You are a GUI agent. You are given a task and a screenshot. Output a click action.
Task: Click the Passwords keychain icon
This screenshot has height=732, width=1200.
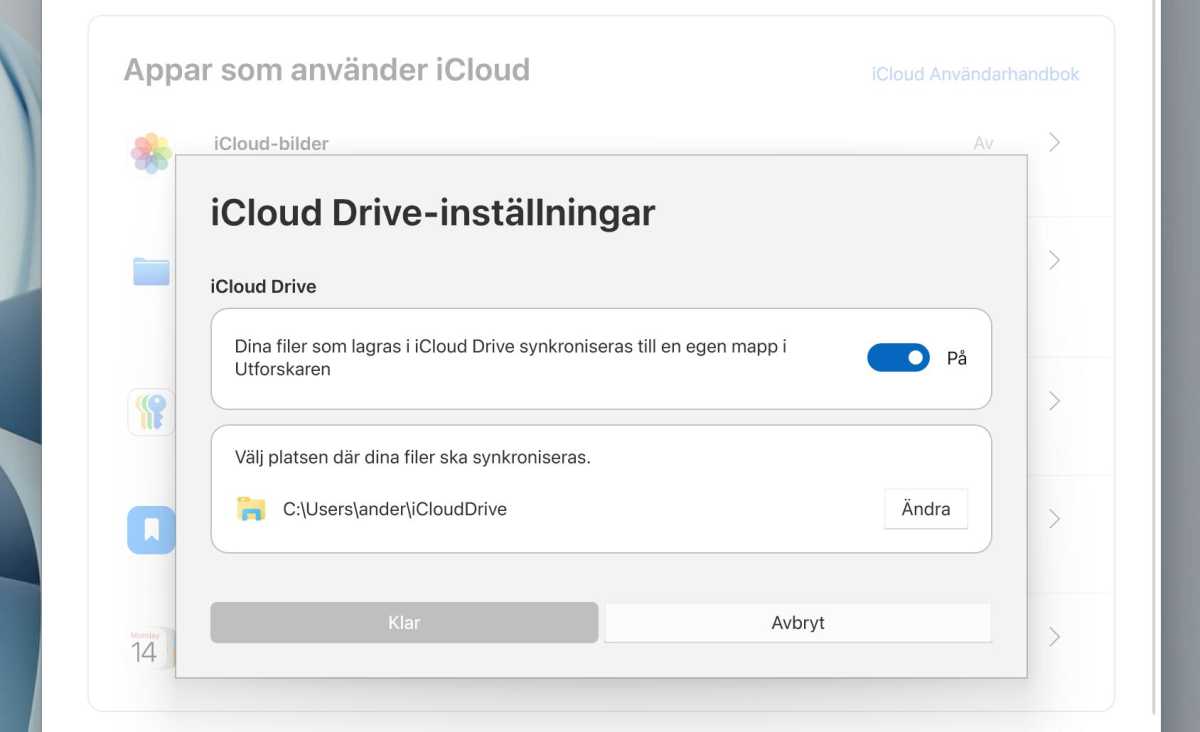149,411
